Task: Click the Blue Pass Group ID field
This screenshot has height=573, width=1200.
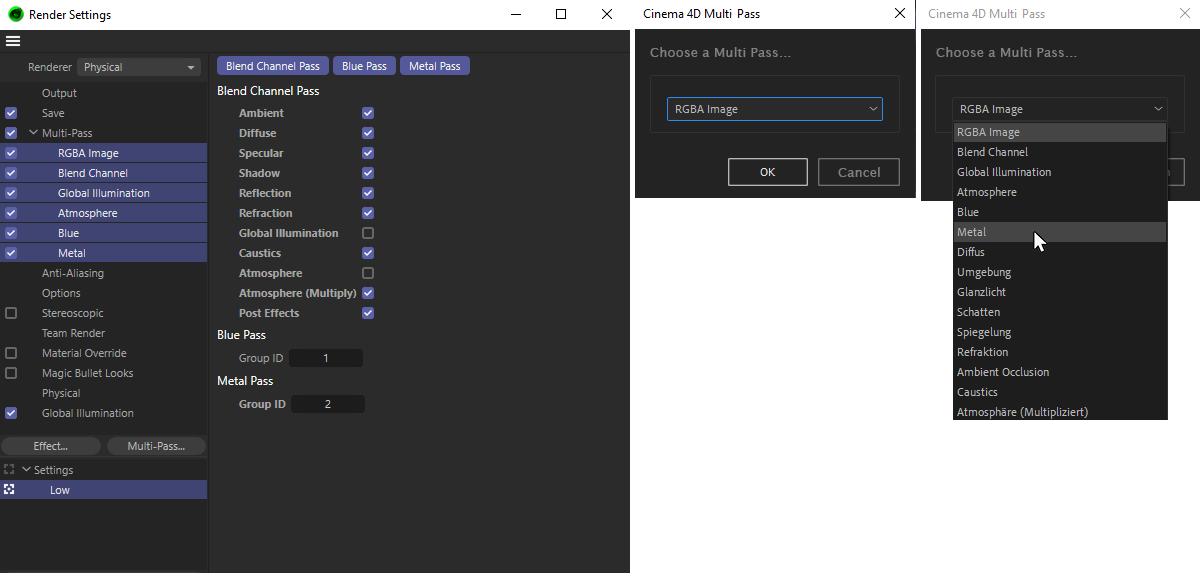Action: point(326,358)
